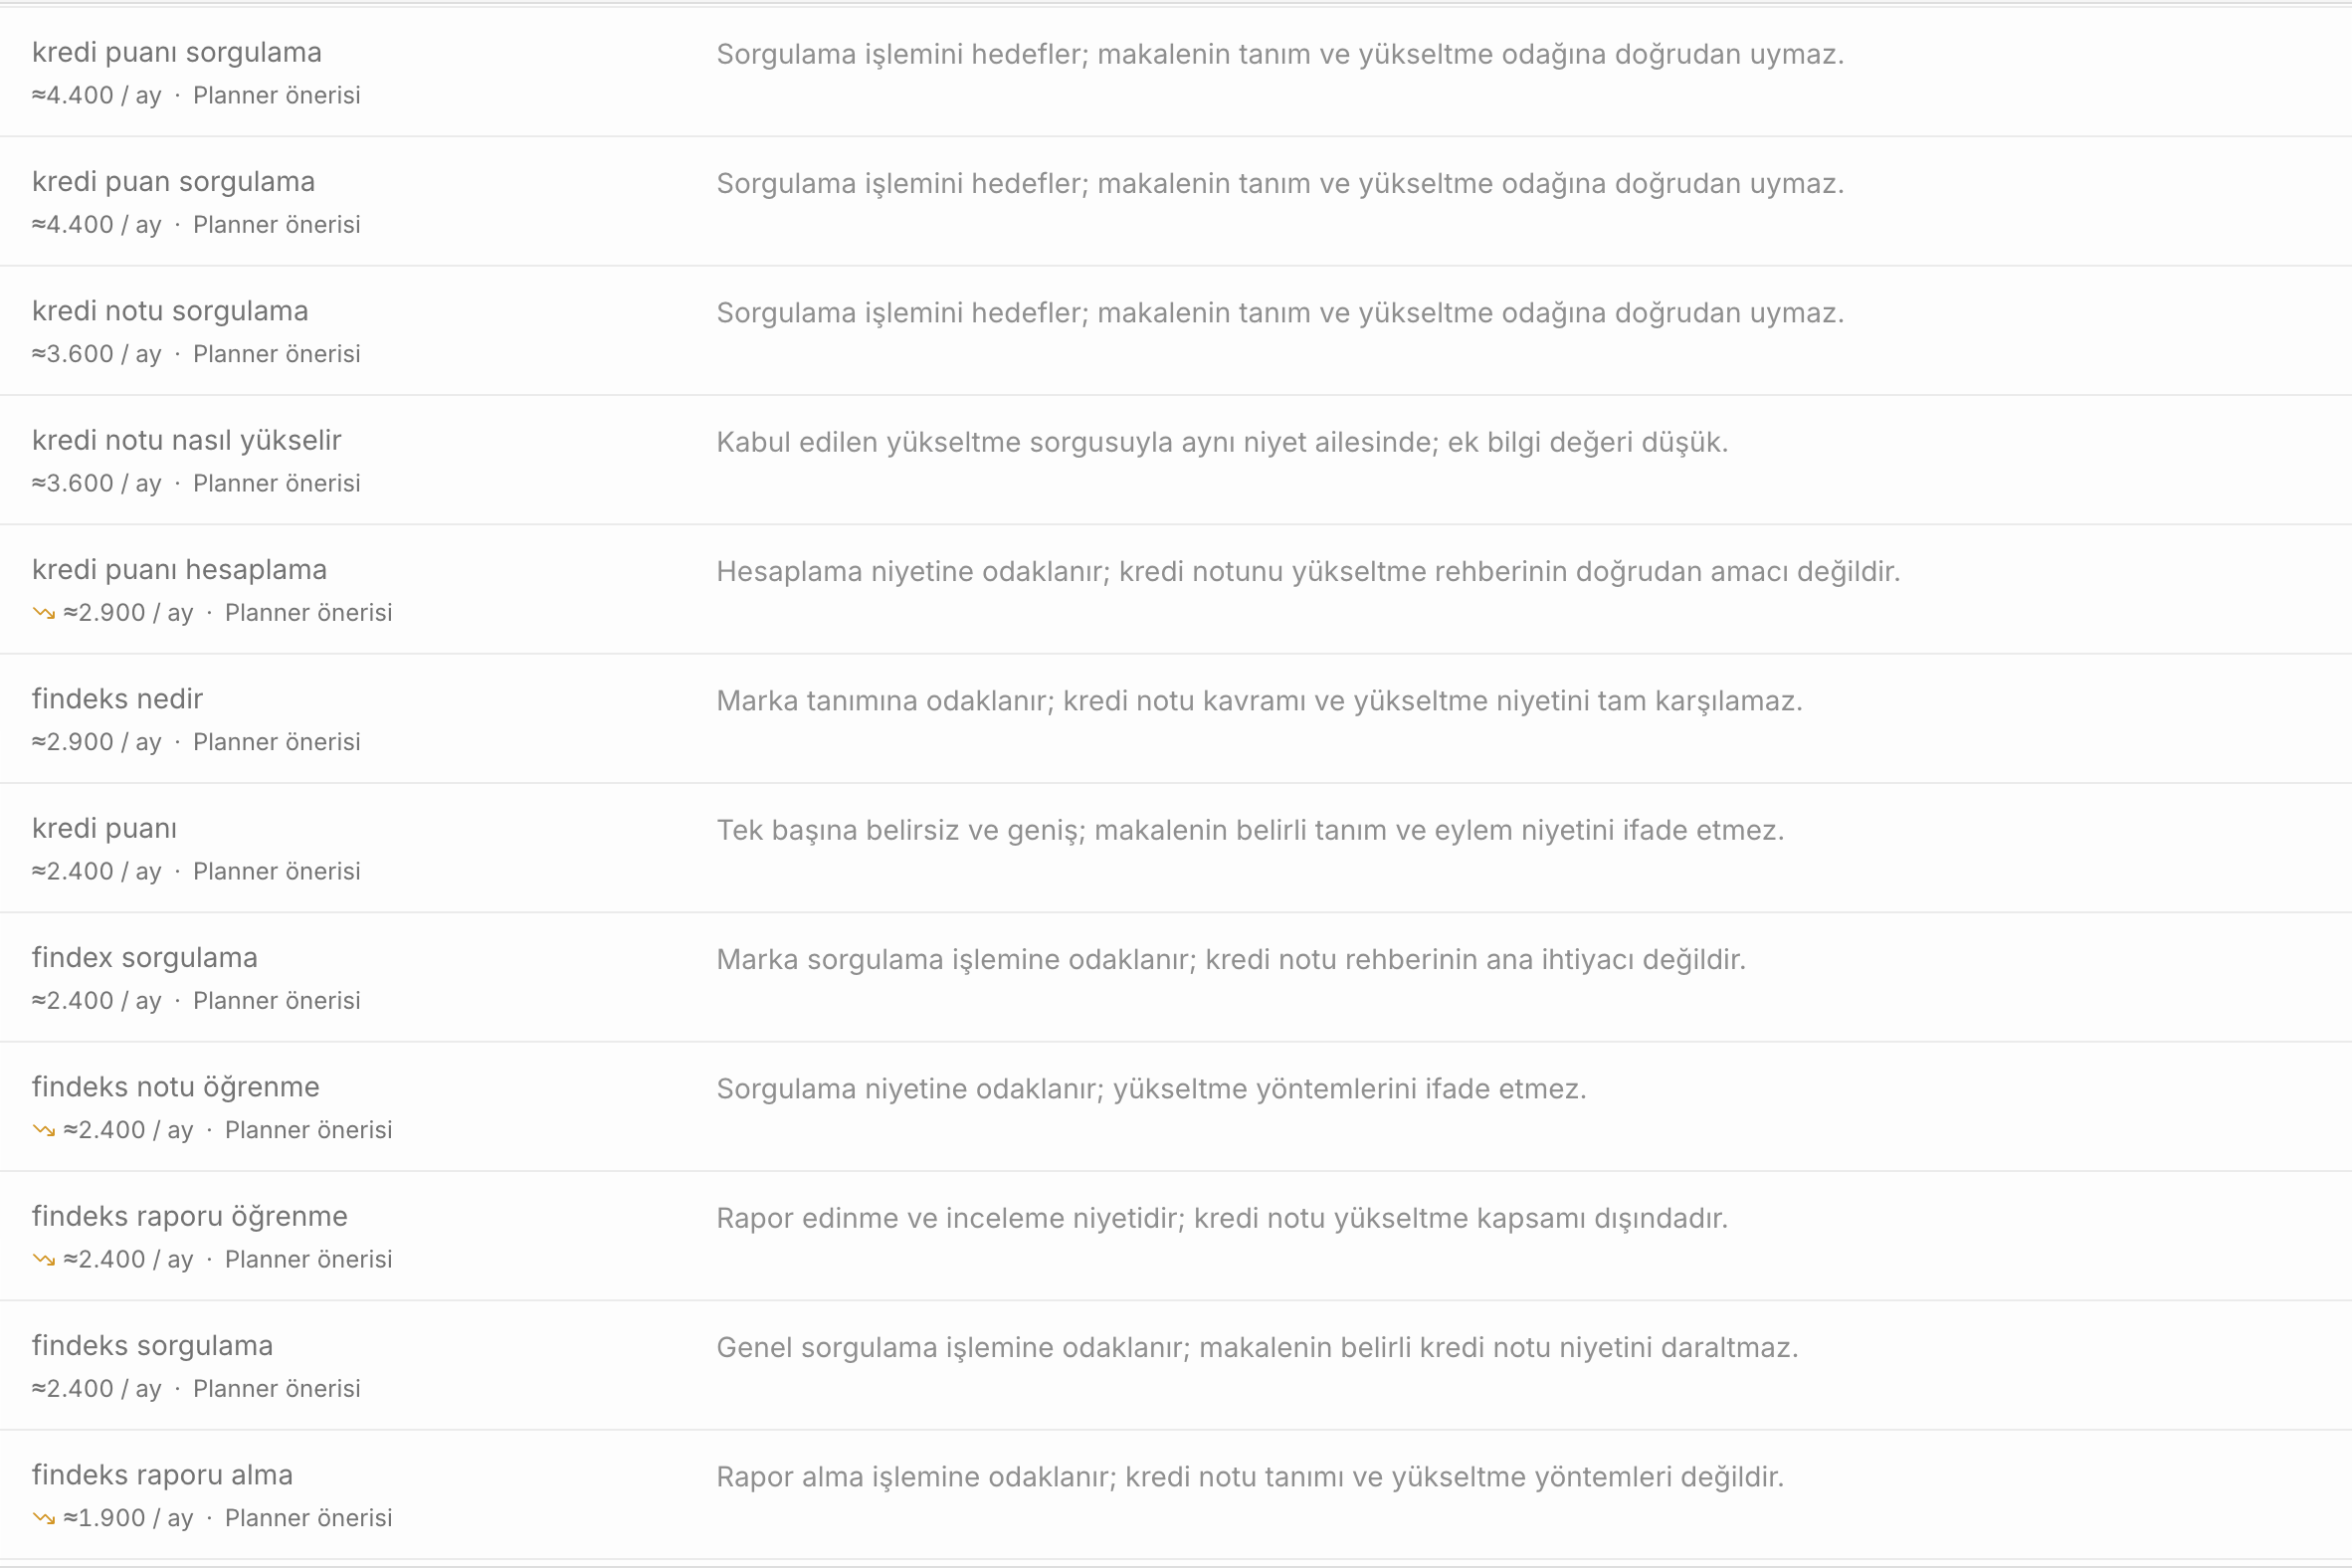2352x1568 pixels.
Task: Click the ≈2.900 / ay volume under findeks nedir
Action: tap(96, 742)
